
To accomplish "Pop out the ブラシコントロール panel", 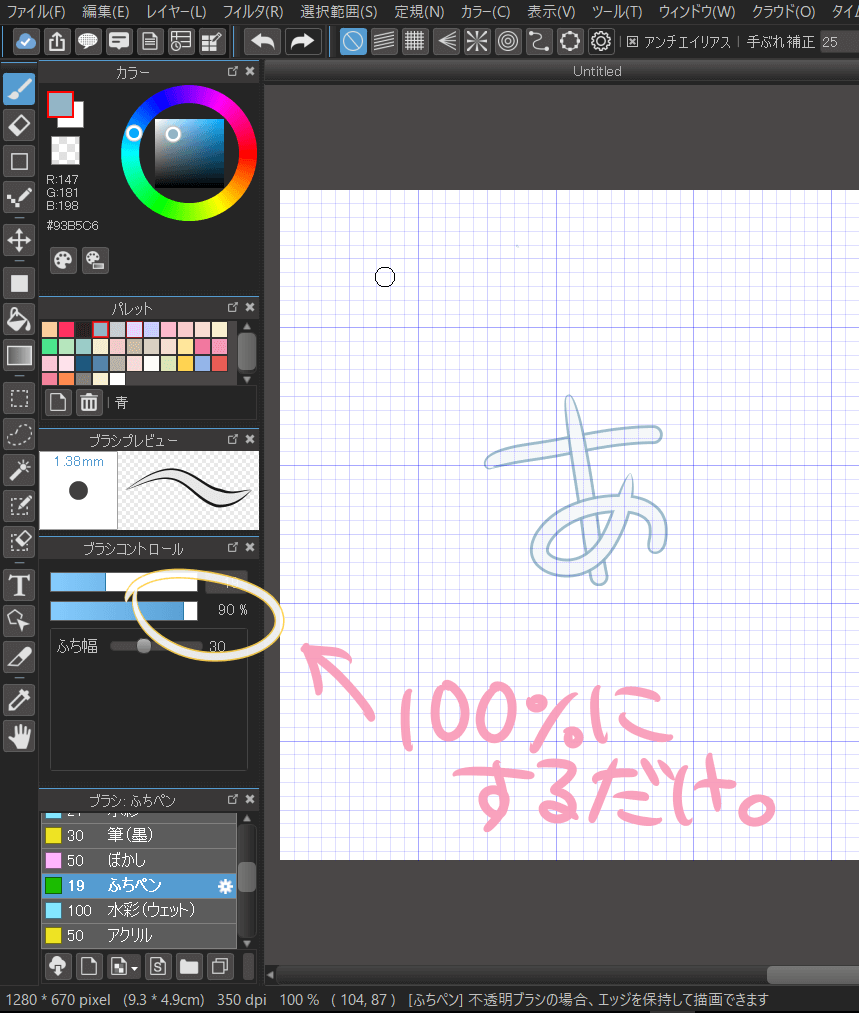I will click(233, 547).
